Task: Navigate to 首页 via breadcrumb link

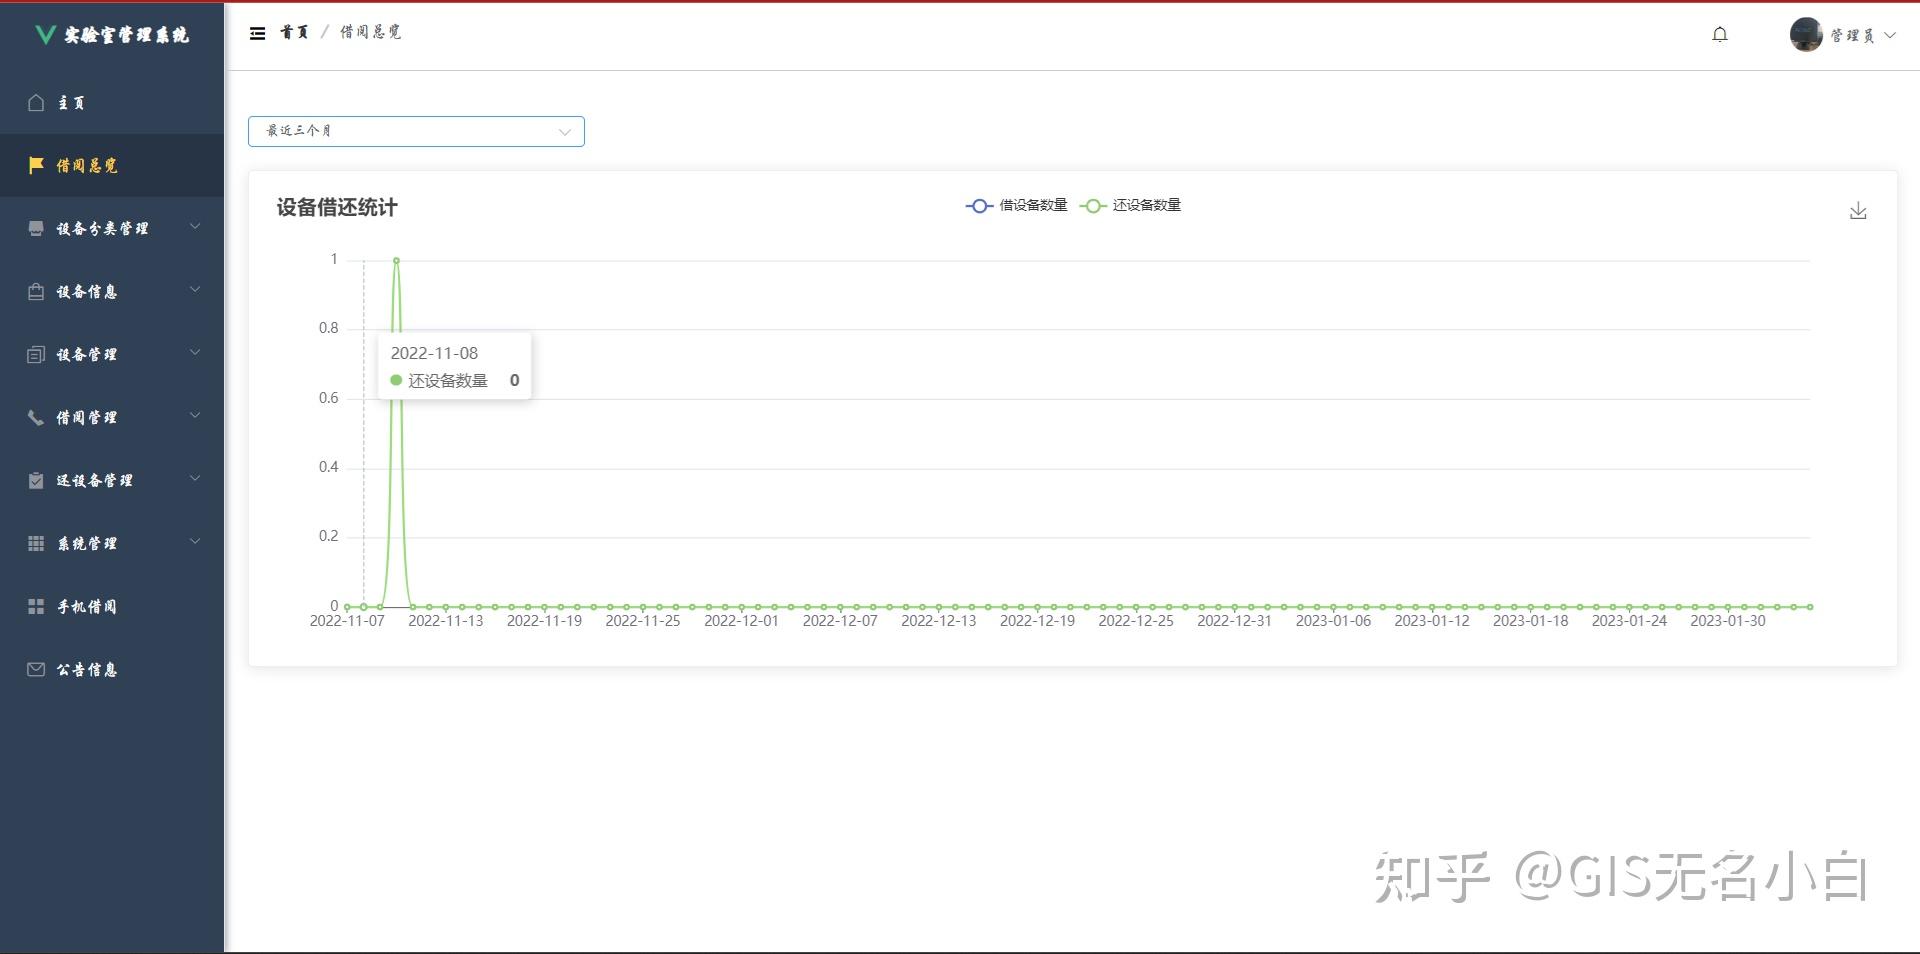Action: click(x=296, y=32)
